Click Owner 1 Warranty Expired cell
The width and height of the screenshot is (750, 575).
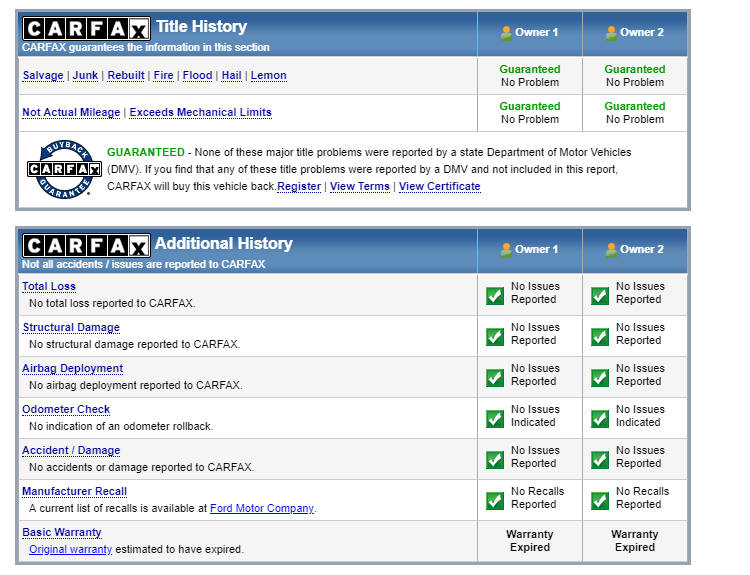530,541
